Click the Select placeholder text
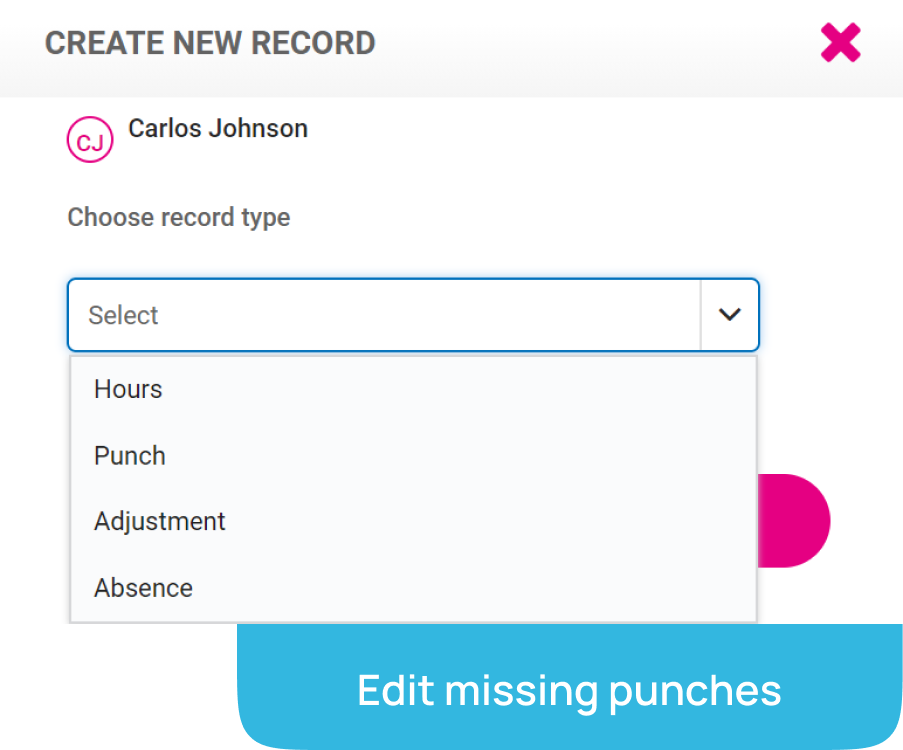 123,315
